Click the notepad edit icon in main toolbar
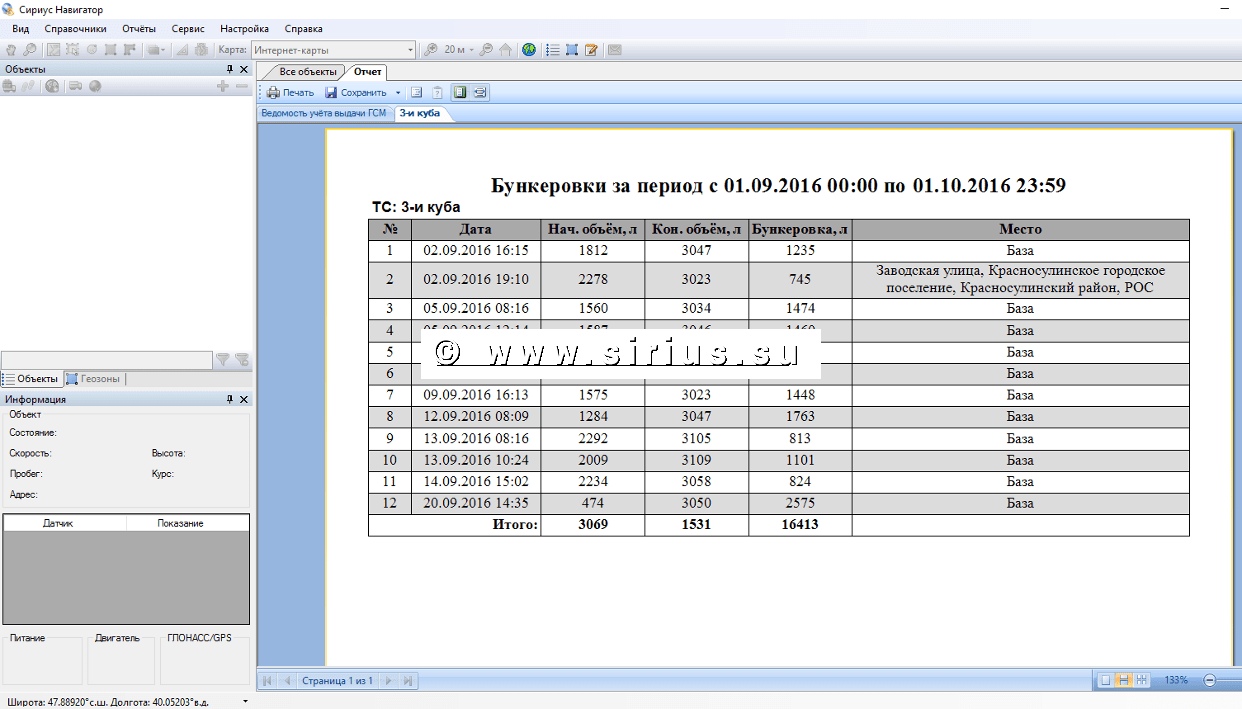 [x=591, y=50]
